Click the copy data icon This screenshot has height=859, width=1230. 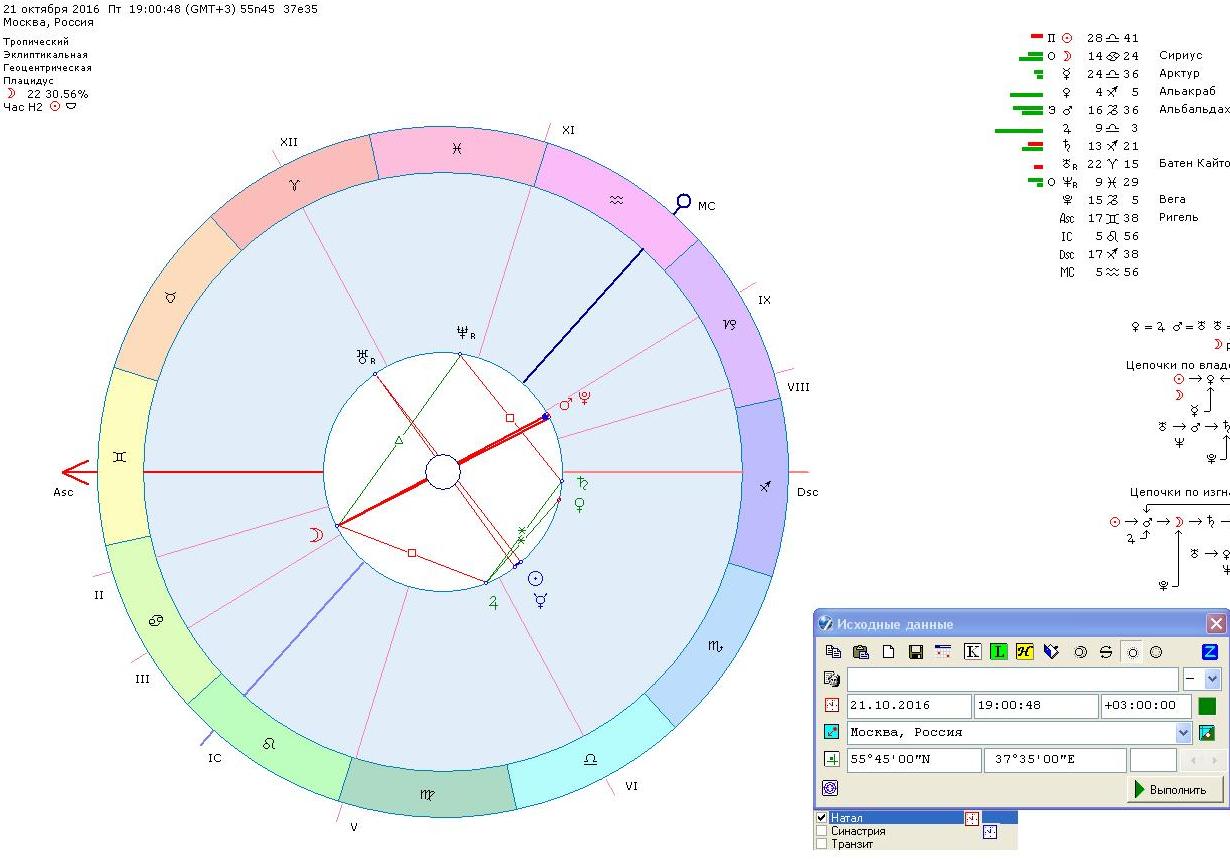pos(833,652)
